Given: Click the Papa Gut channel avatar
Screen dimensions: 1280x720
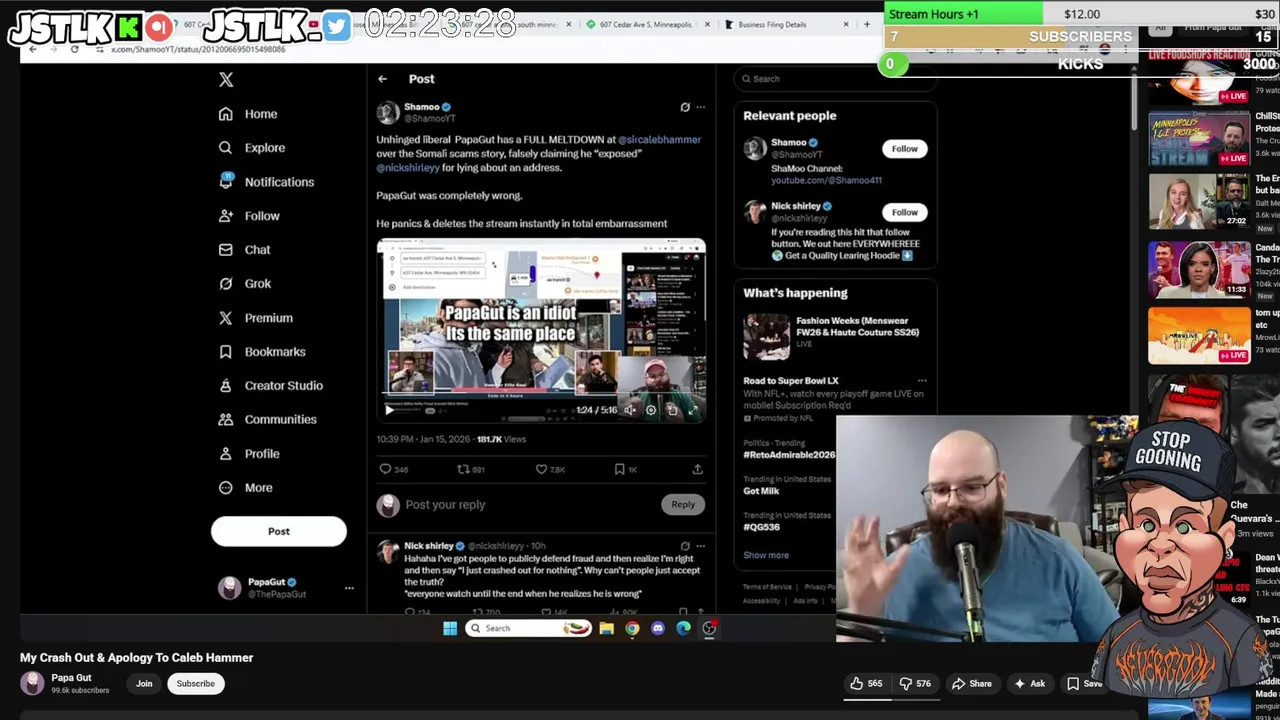Looking at the screenshot, I should click(x=33, y=683).
